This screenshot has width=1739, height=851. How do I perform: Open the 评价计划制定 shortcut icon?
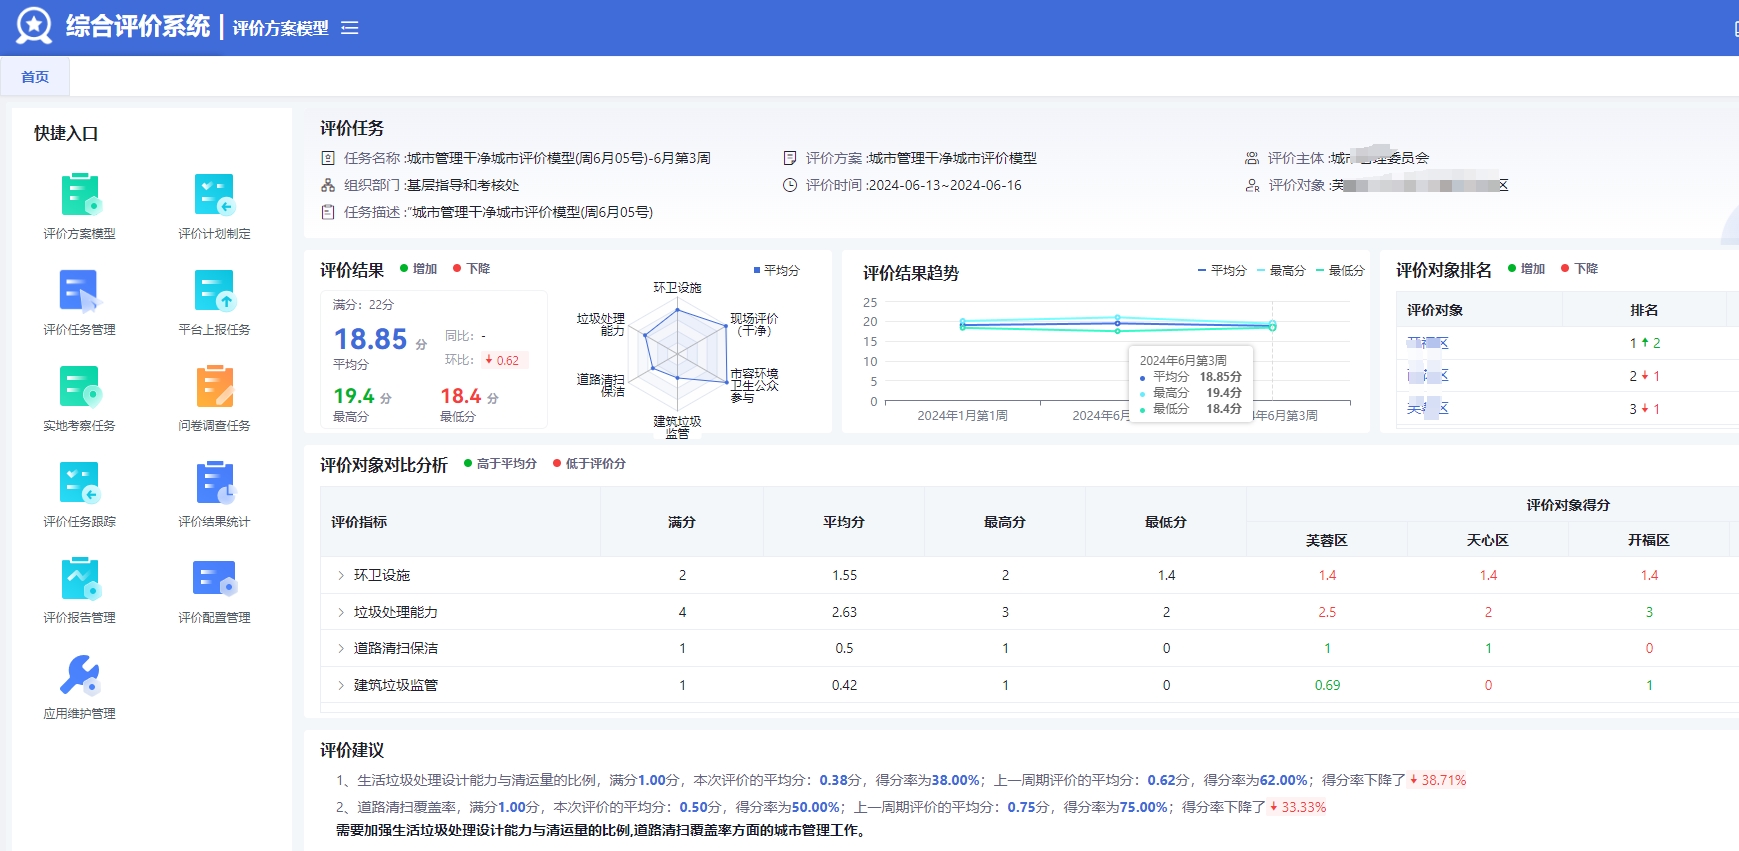(x=214, y=195)
